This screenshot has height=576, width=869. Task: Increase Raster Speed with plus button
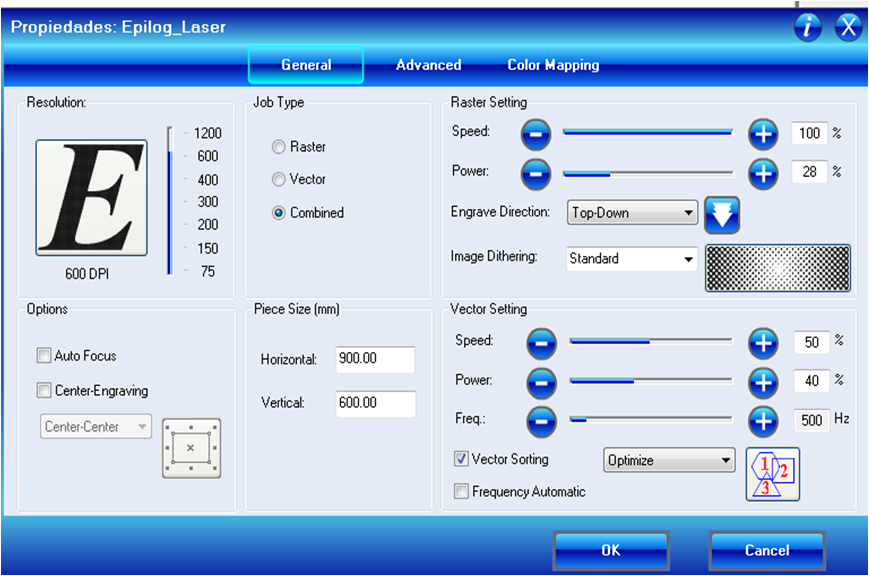[x=763, y=134]
